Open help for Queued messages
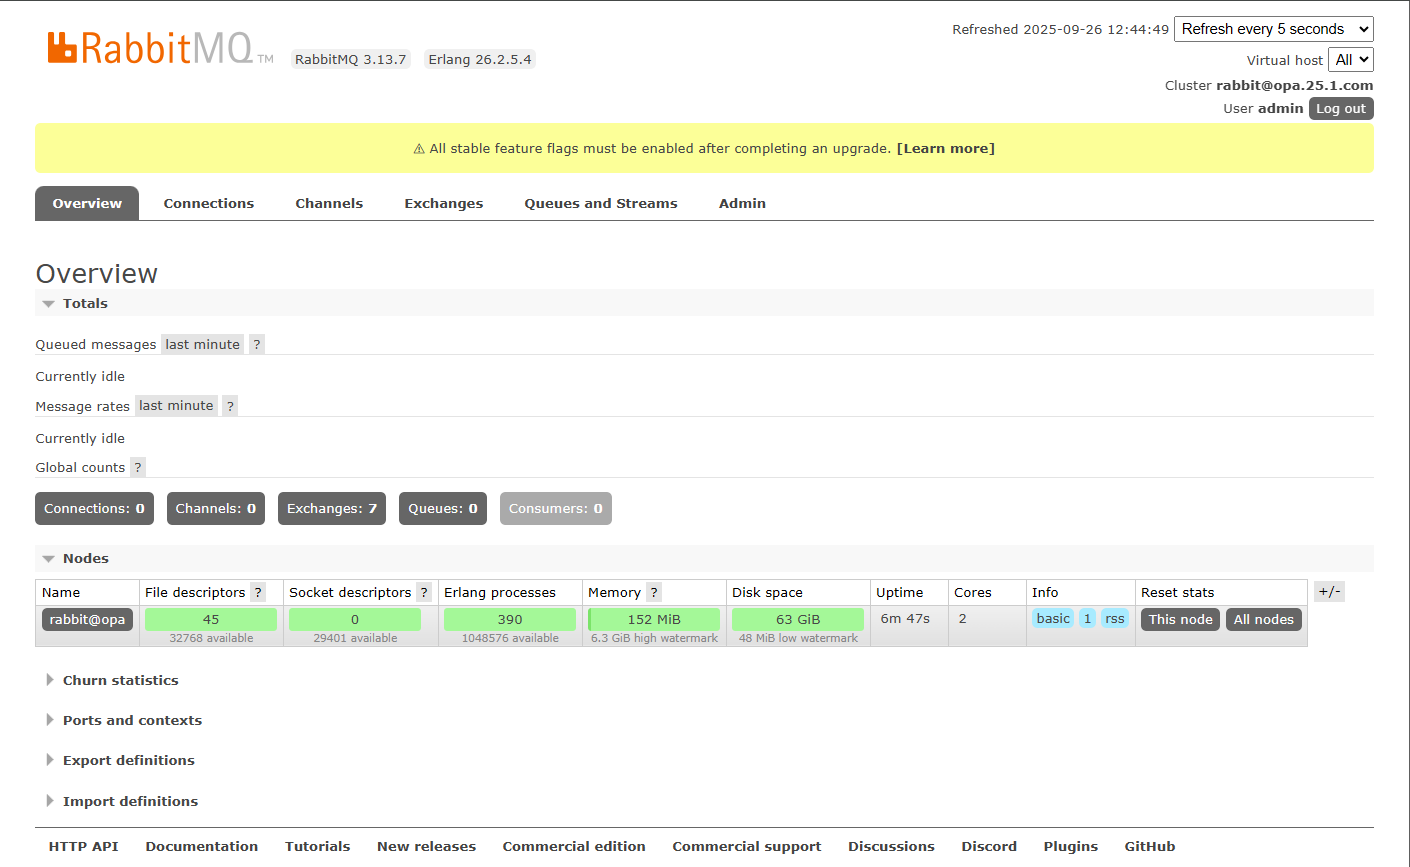1410x867 pixels. click(x=257, y=344)
